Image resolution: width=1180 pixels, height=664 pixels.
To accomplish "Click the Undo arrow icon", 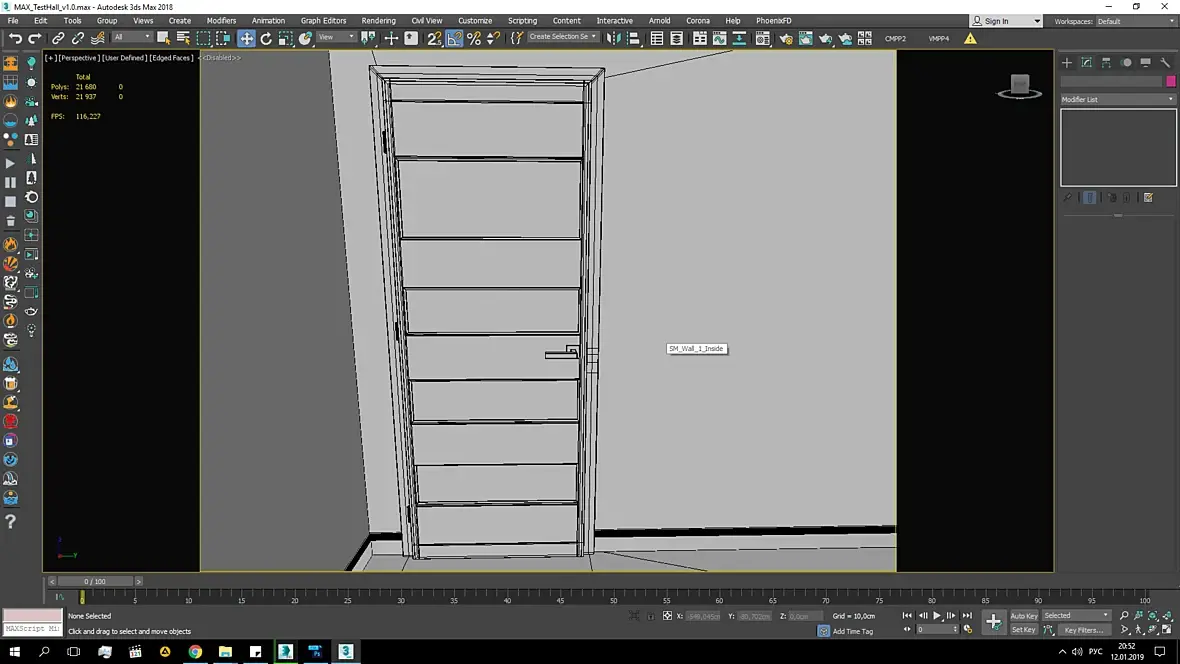I will [x=15, y=38].
